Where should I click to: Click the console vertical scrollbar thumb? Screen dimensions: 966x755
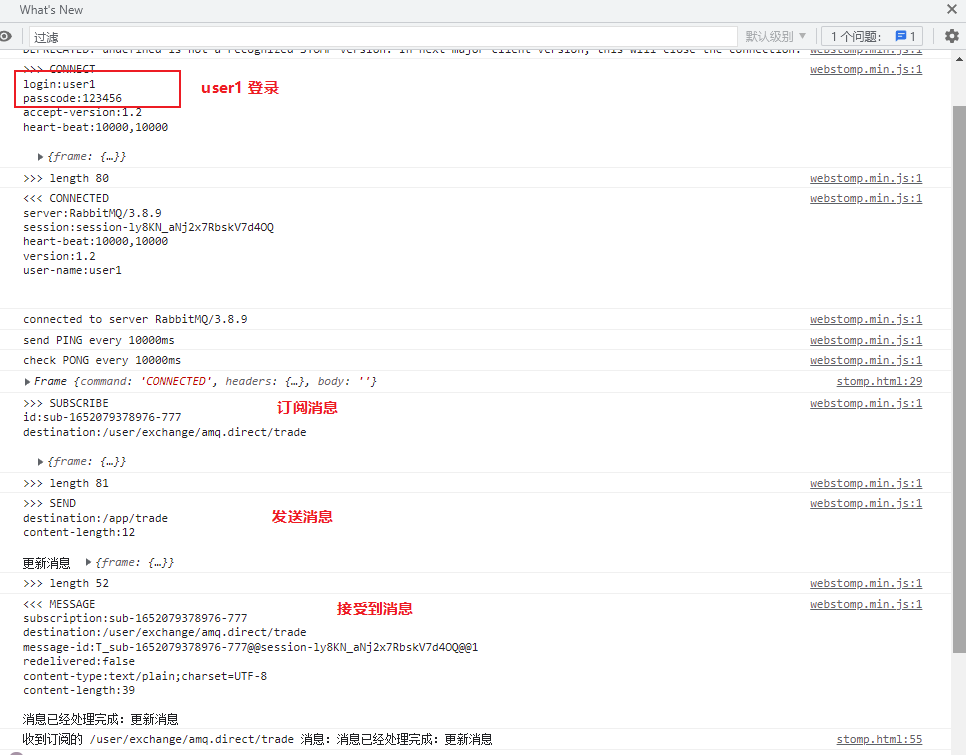click(959, 379)
